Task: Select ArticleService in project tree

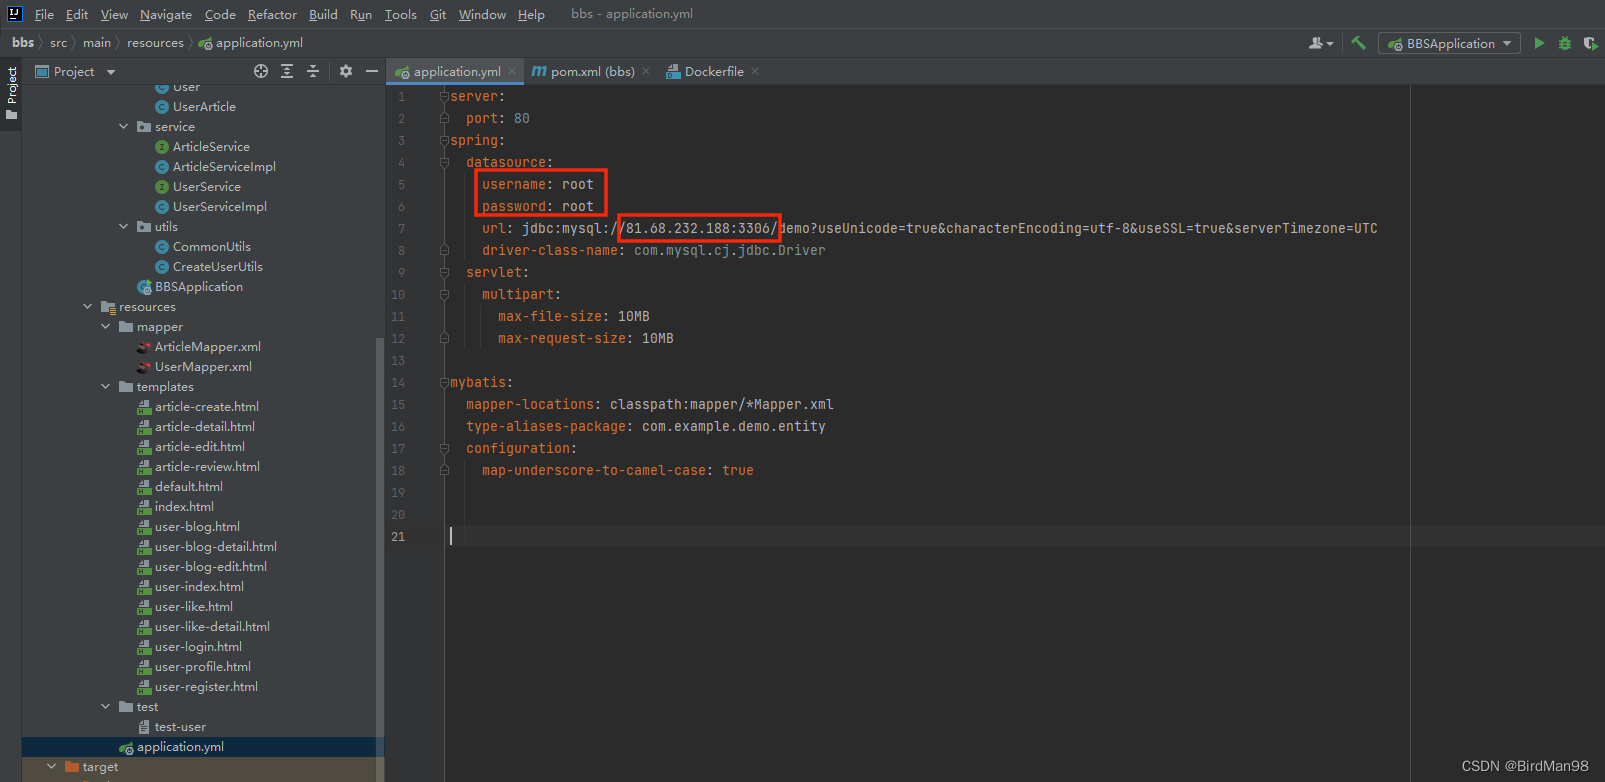Action: coord(211,147)
